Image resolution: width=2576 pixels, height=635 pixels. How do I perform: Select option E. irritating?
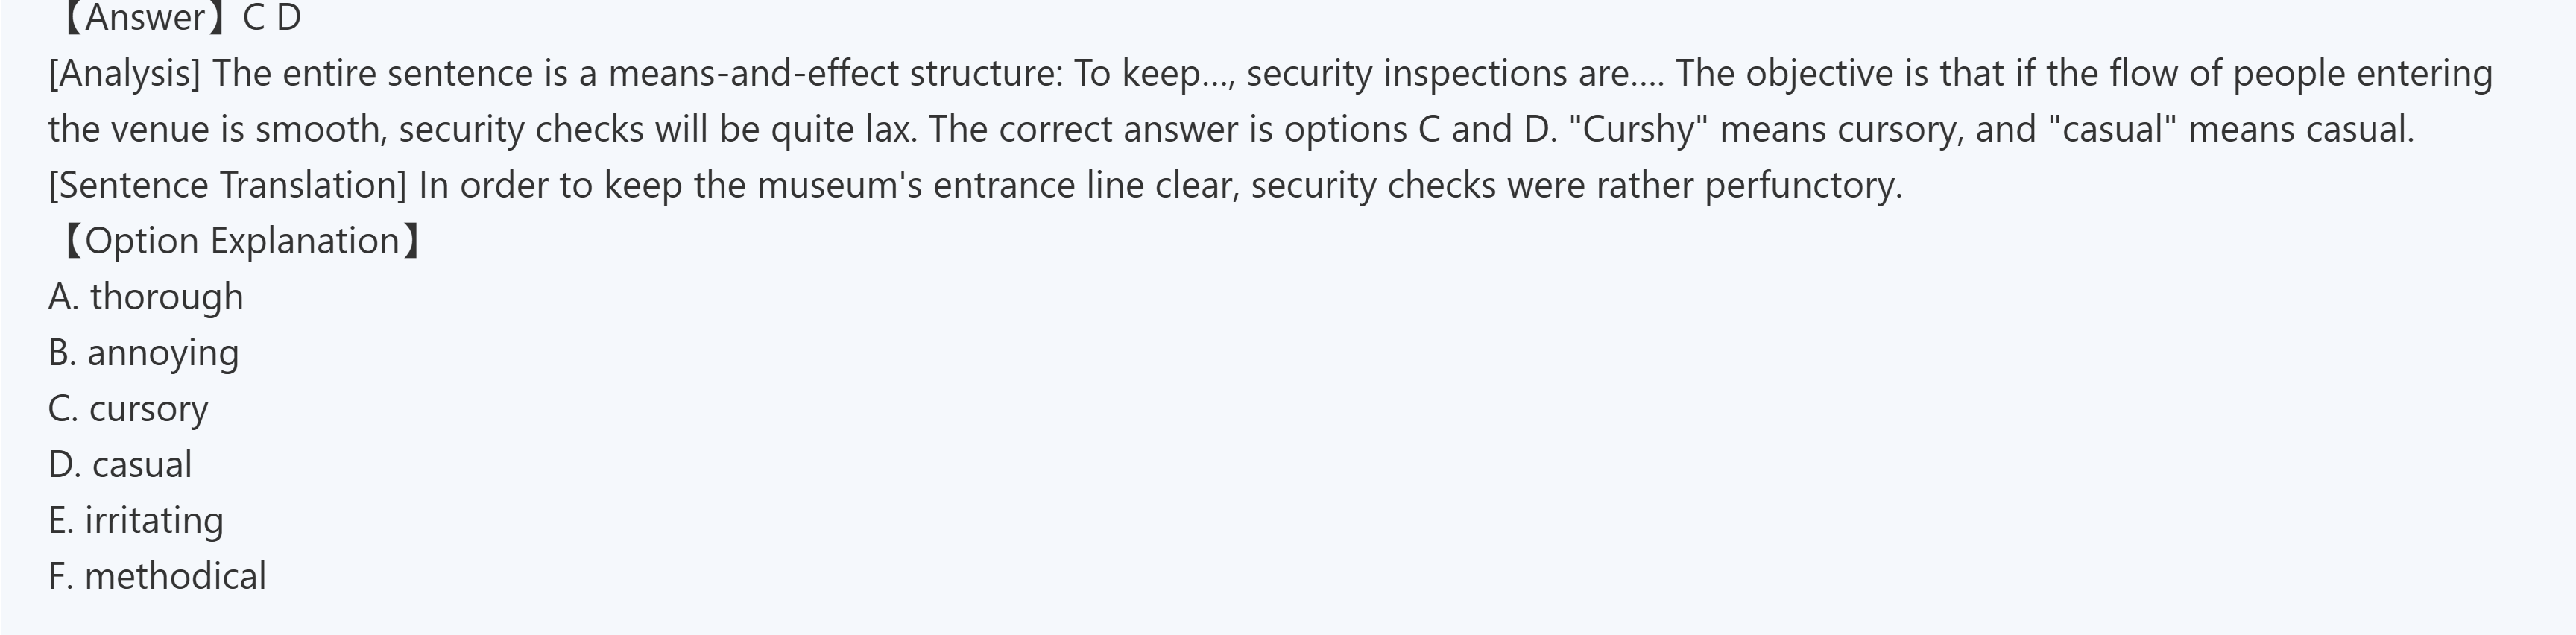point(136,521)
